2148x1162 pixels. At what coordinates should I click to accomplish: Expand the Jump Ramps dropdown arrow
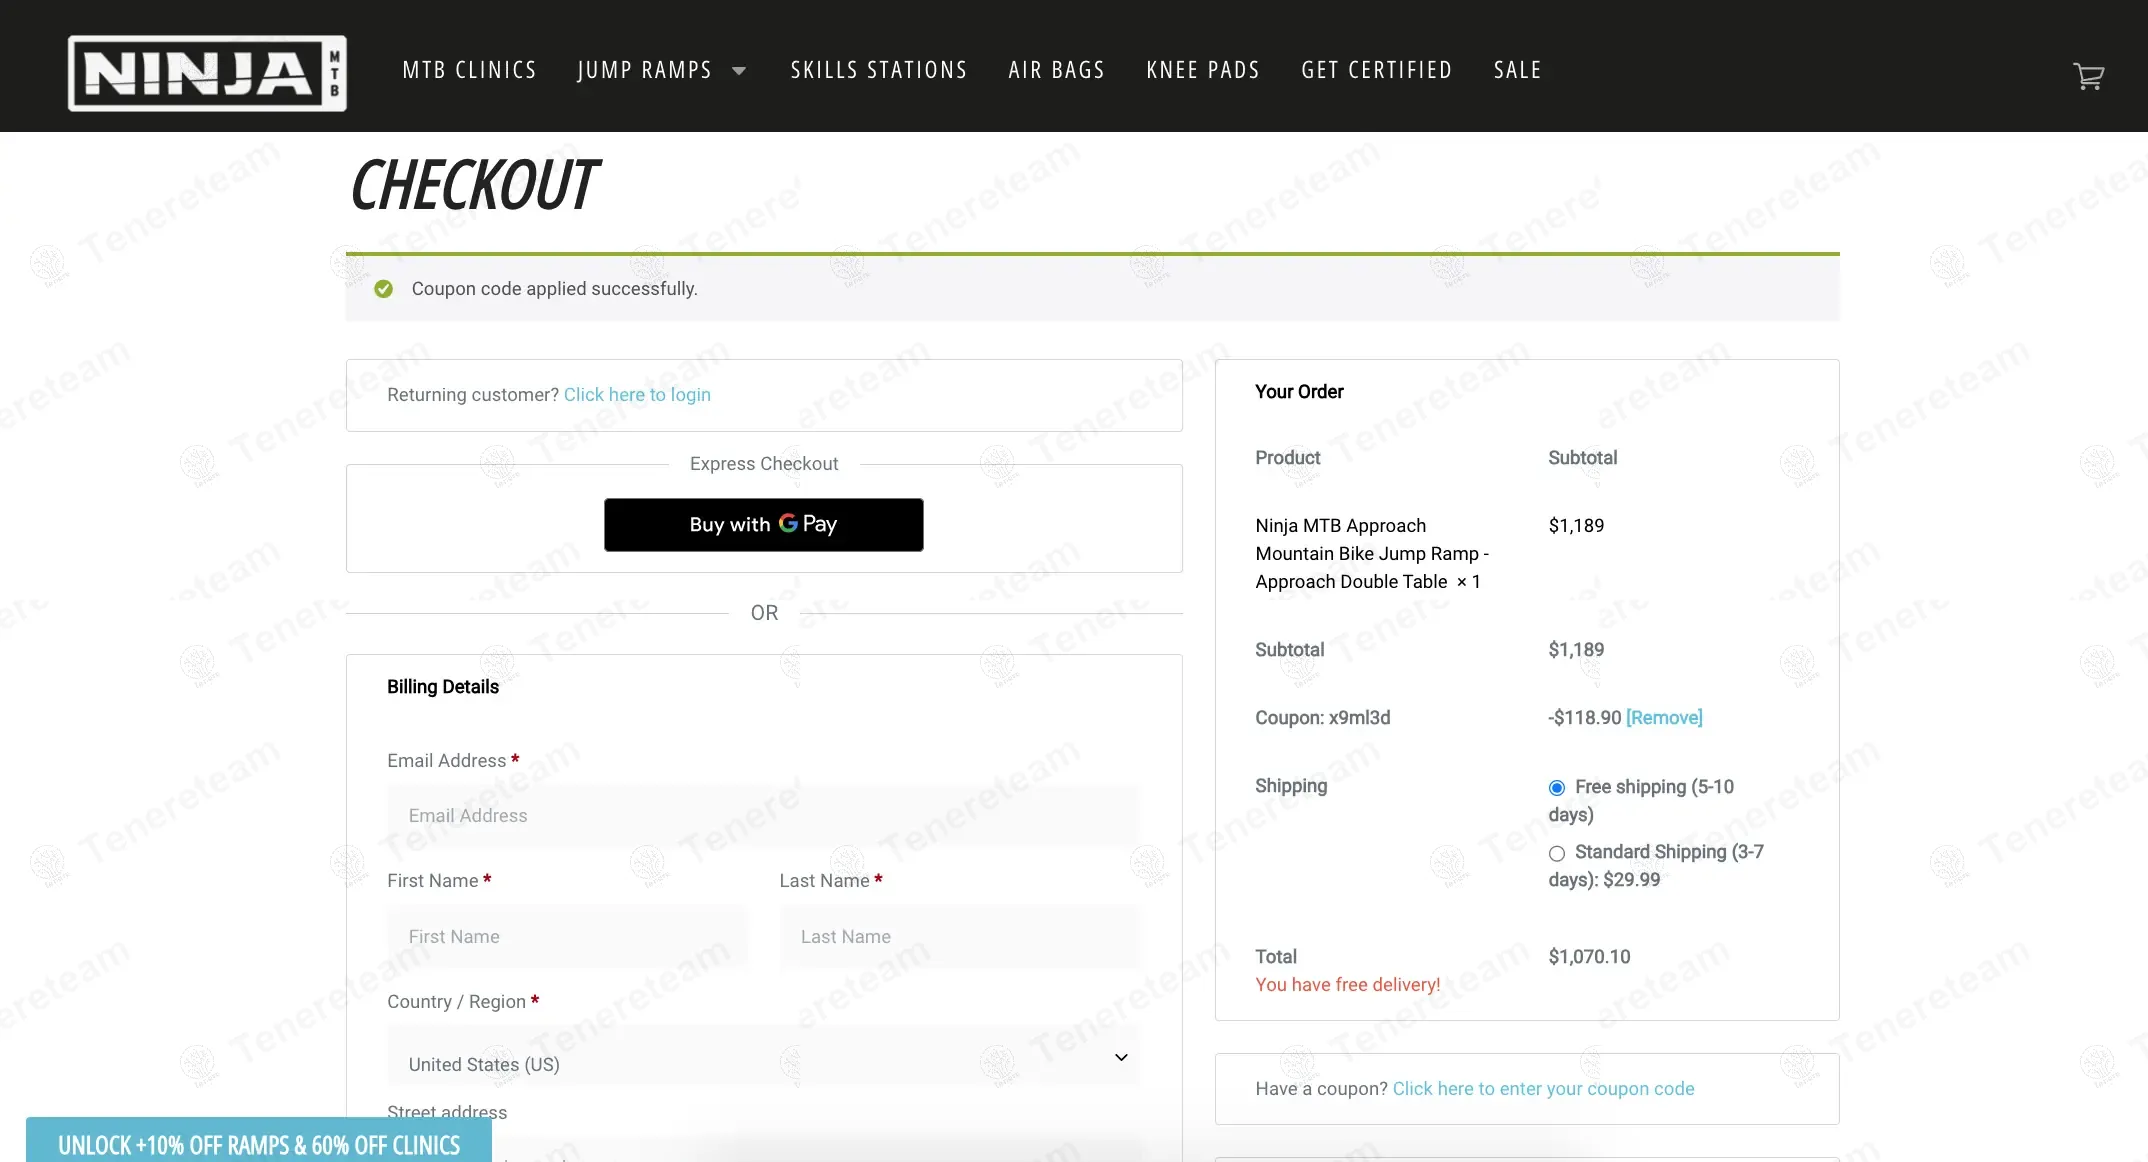tap(739, 71)
